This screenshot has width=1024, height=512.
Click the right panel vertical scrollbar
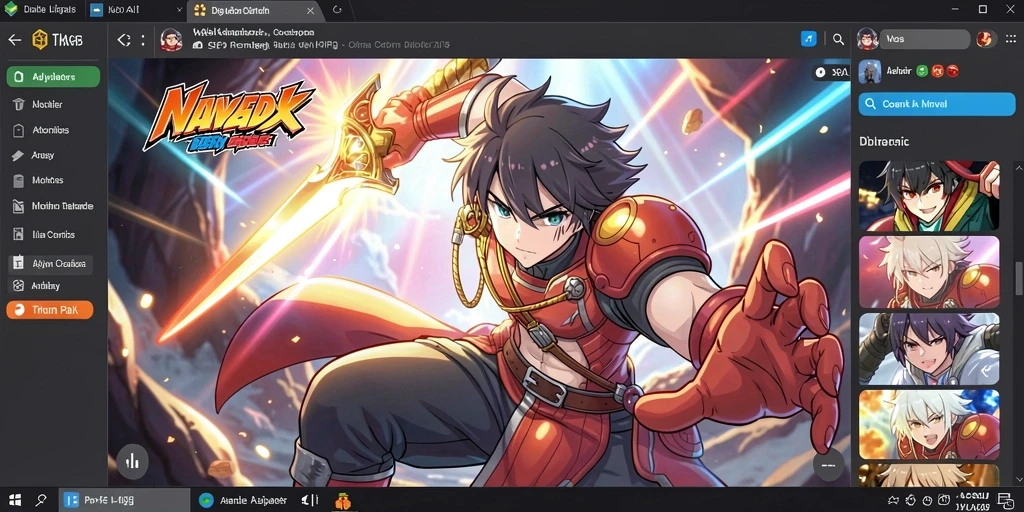pos(1018,278)
